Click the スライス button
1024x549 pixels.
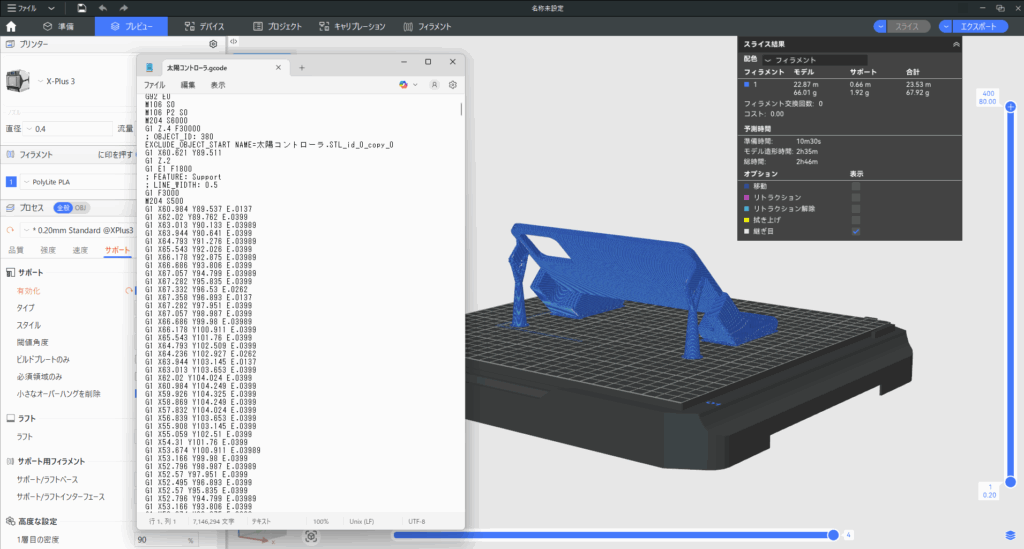(908, 26)
